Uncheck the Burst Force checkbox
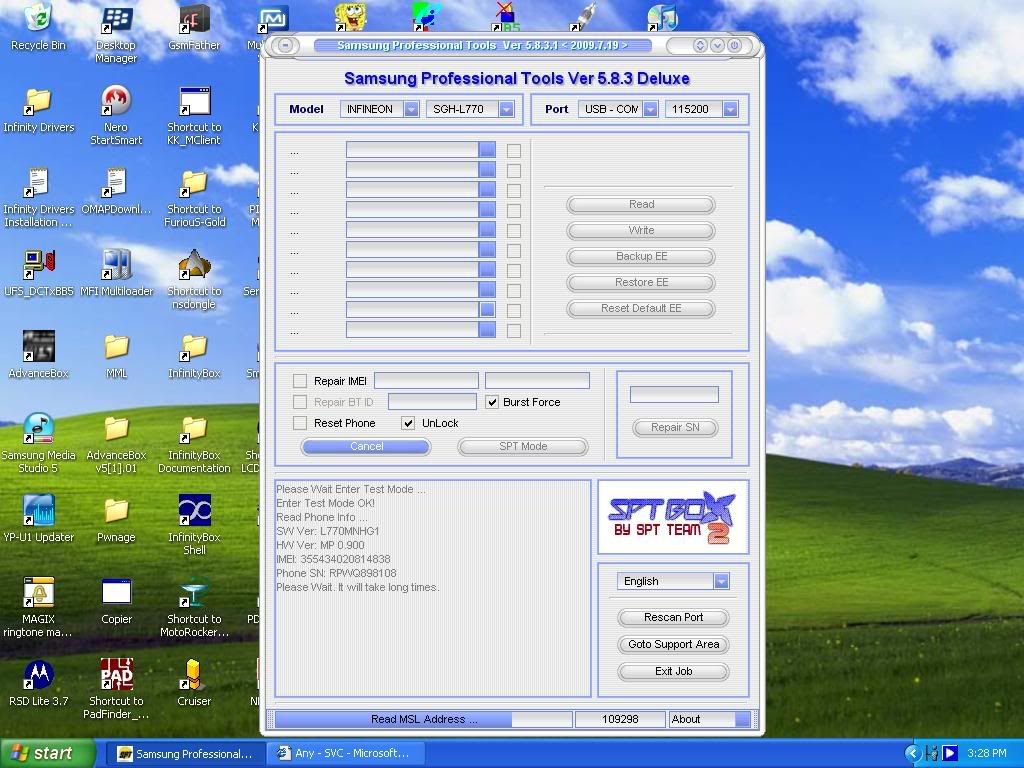The width and height of the screenshot is (1024, 768). click(492, 402)
